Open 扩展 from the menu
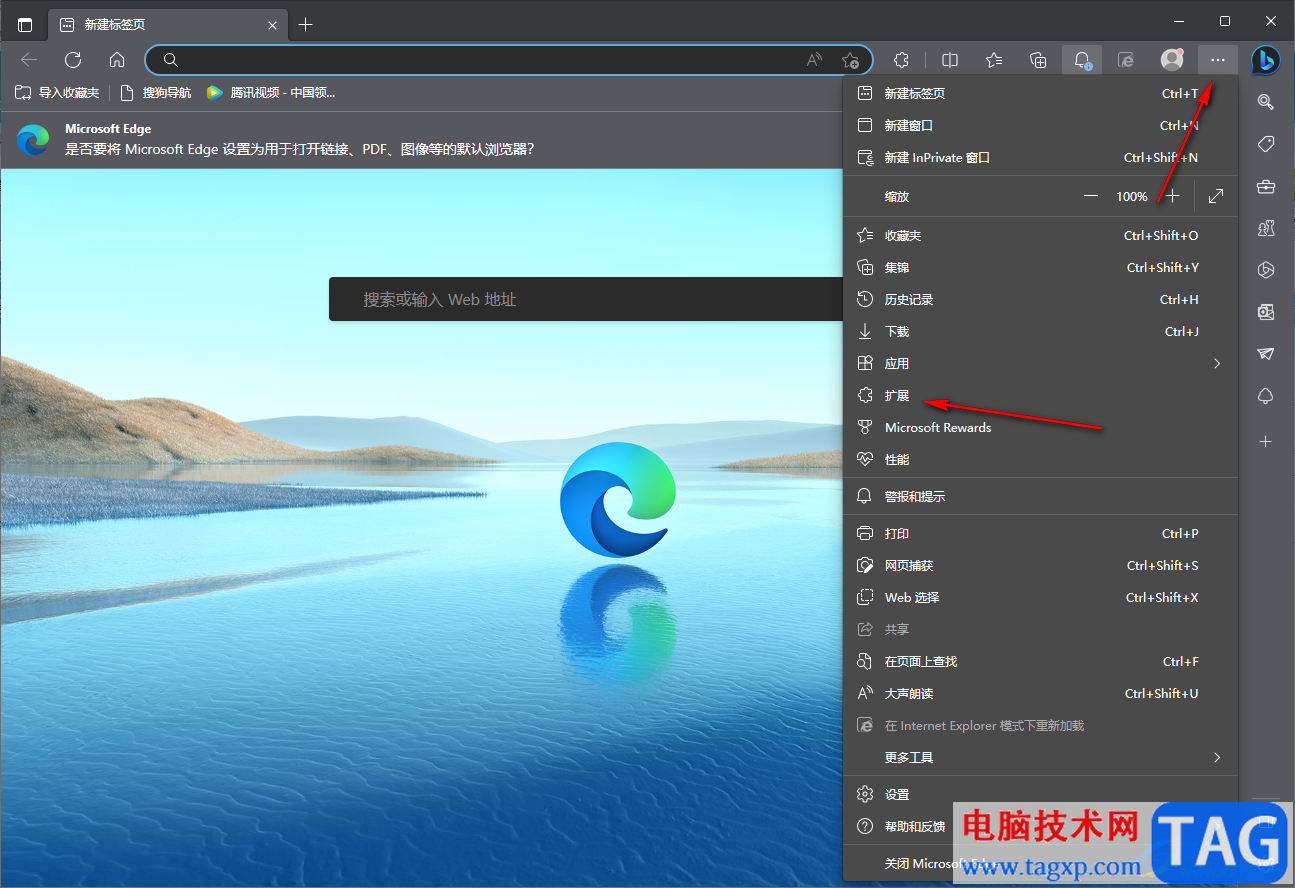Screen dimensions: 1295x888 coord(1041,395)
